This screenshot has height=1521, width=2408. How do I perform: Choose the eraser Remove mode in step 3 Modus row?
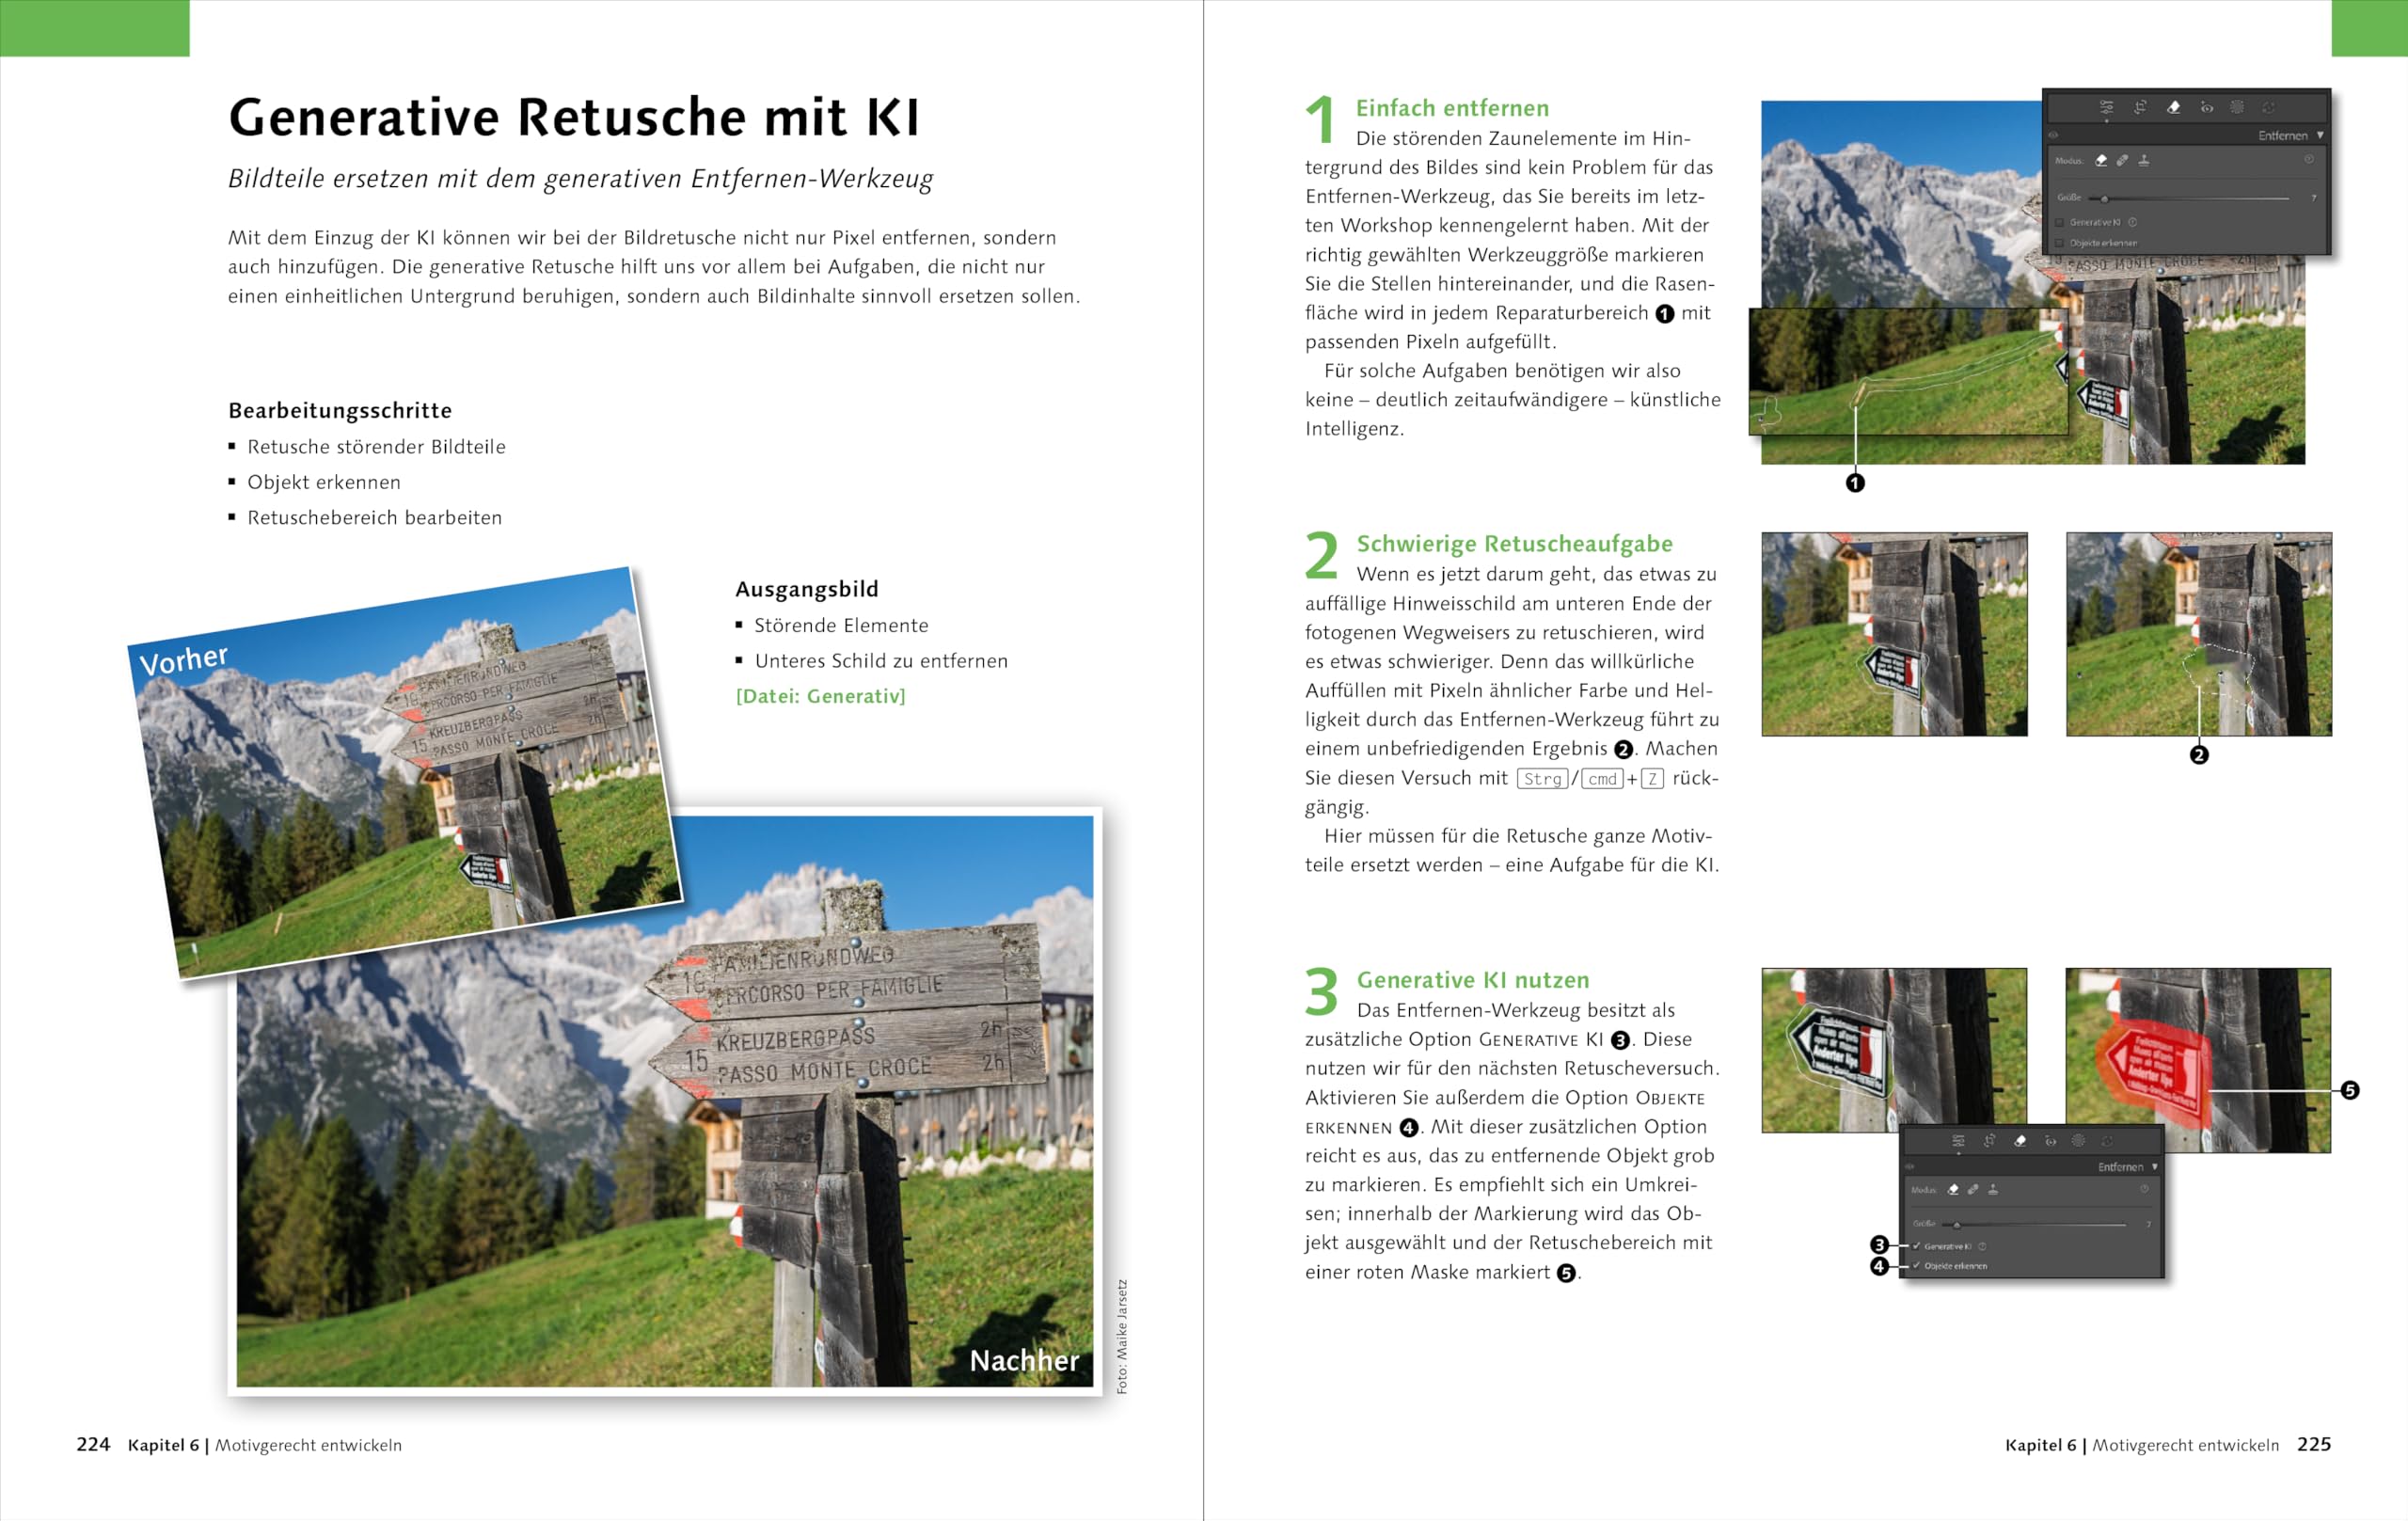pyautogui.click(x=1954, y=1191)
